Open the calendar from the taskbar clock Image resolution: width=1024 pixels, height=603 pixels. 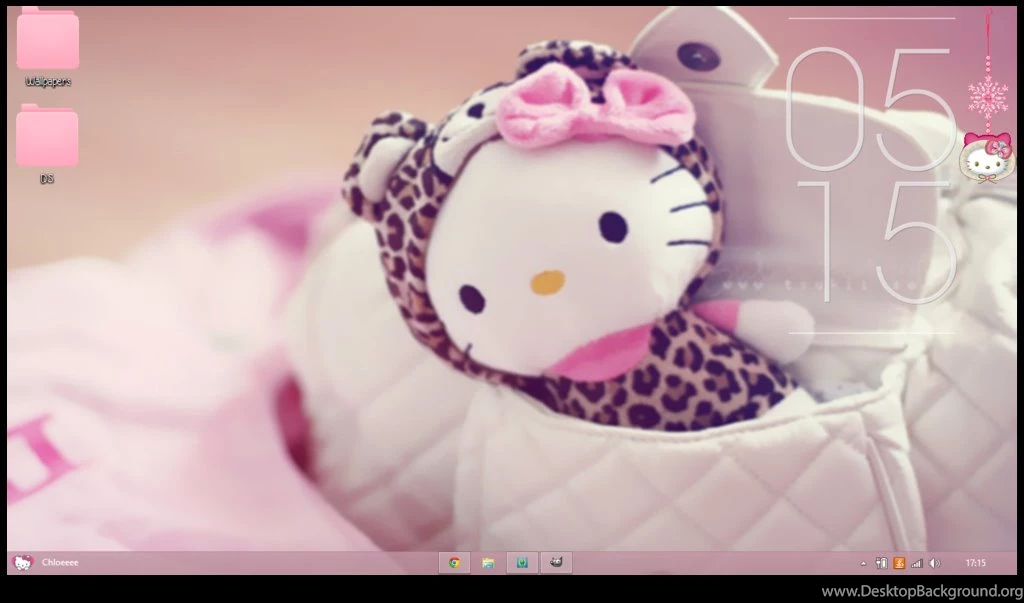(x=975, y=563)
